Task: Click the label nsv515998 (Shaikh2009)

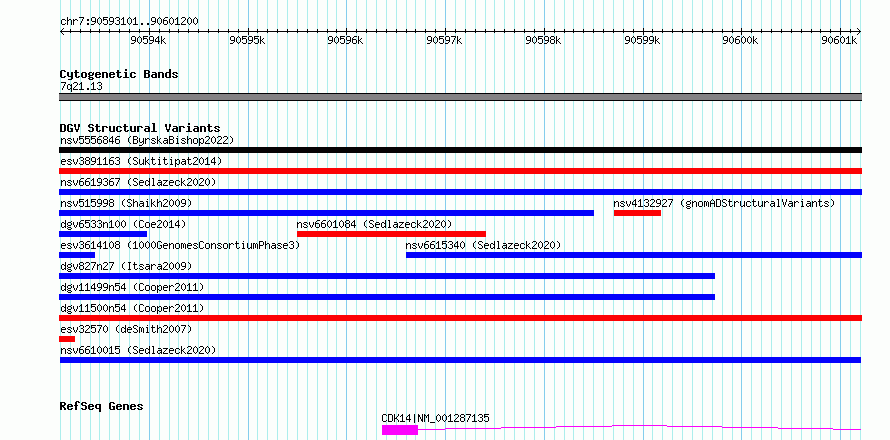Action: coord(126,203)
